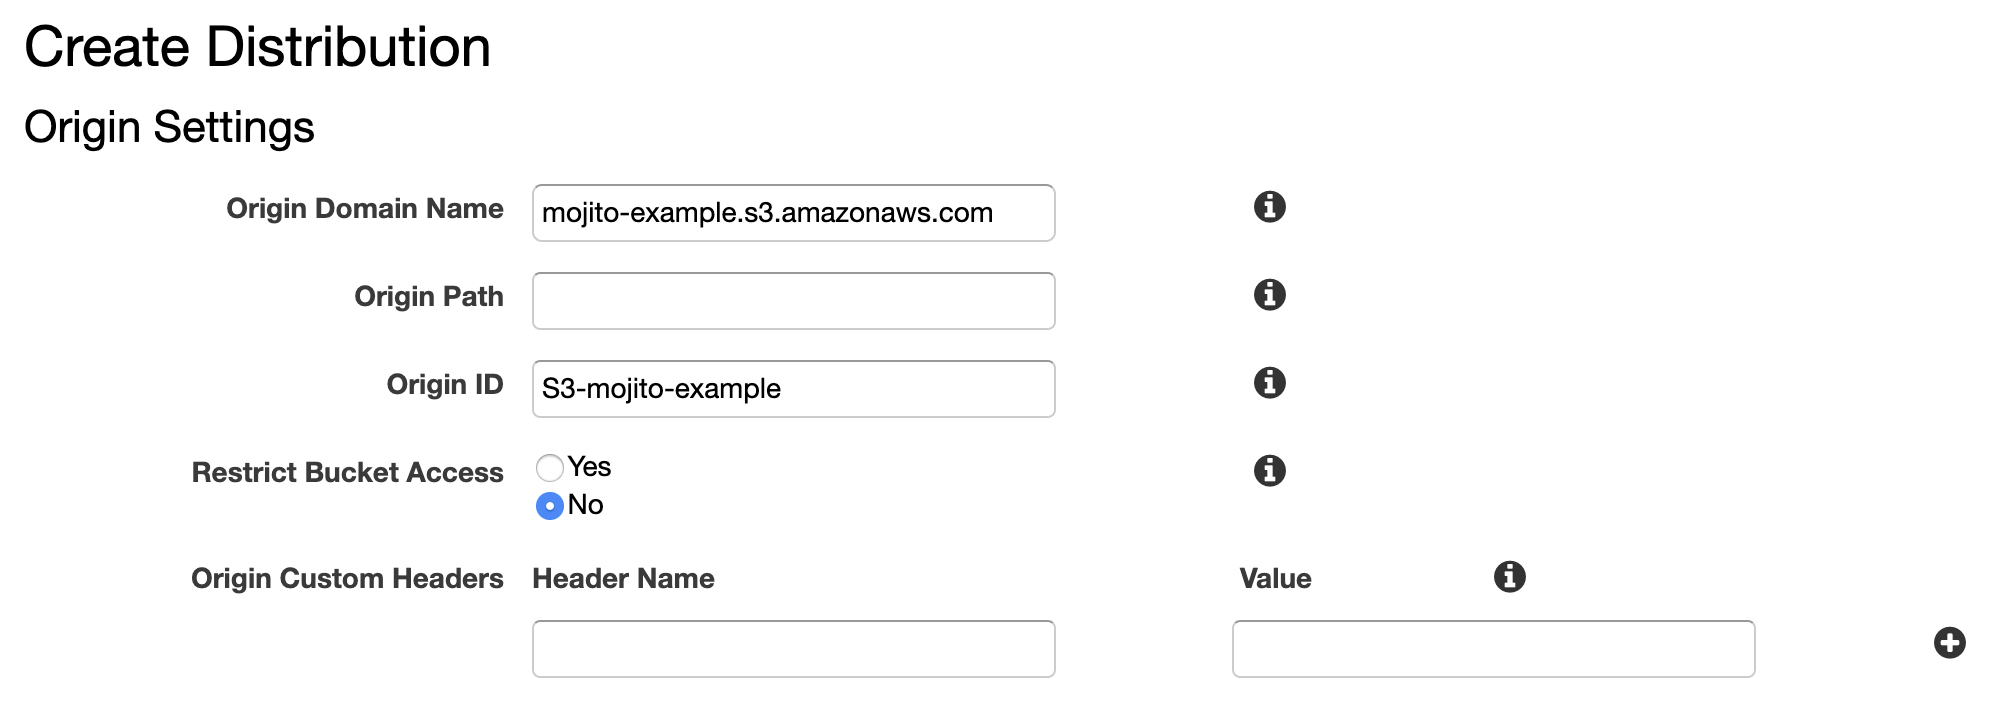Open the Origin Domain Name info tooltip
The width and height of the screenshot is (1998, 704).
1269,209
